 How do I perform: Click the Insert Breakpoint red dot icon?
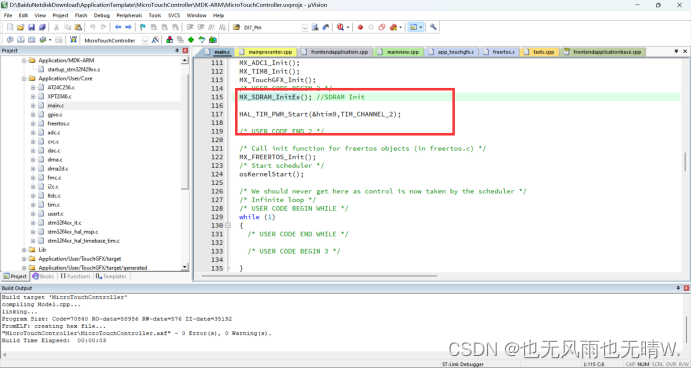pyautogui.click(x=360, y=27)
